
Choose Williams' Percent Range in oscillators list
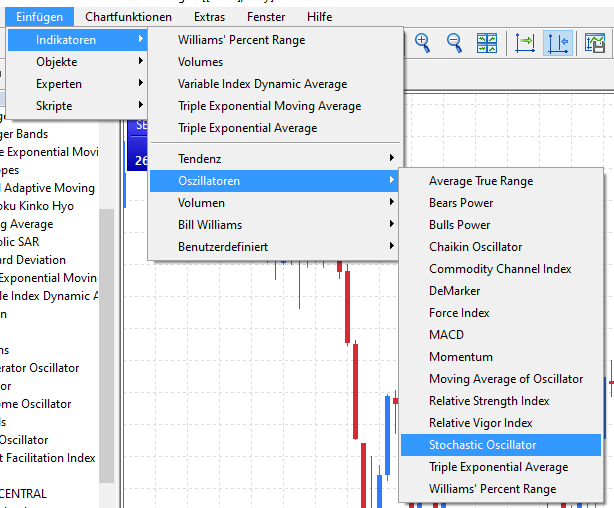tap(501, 489)
